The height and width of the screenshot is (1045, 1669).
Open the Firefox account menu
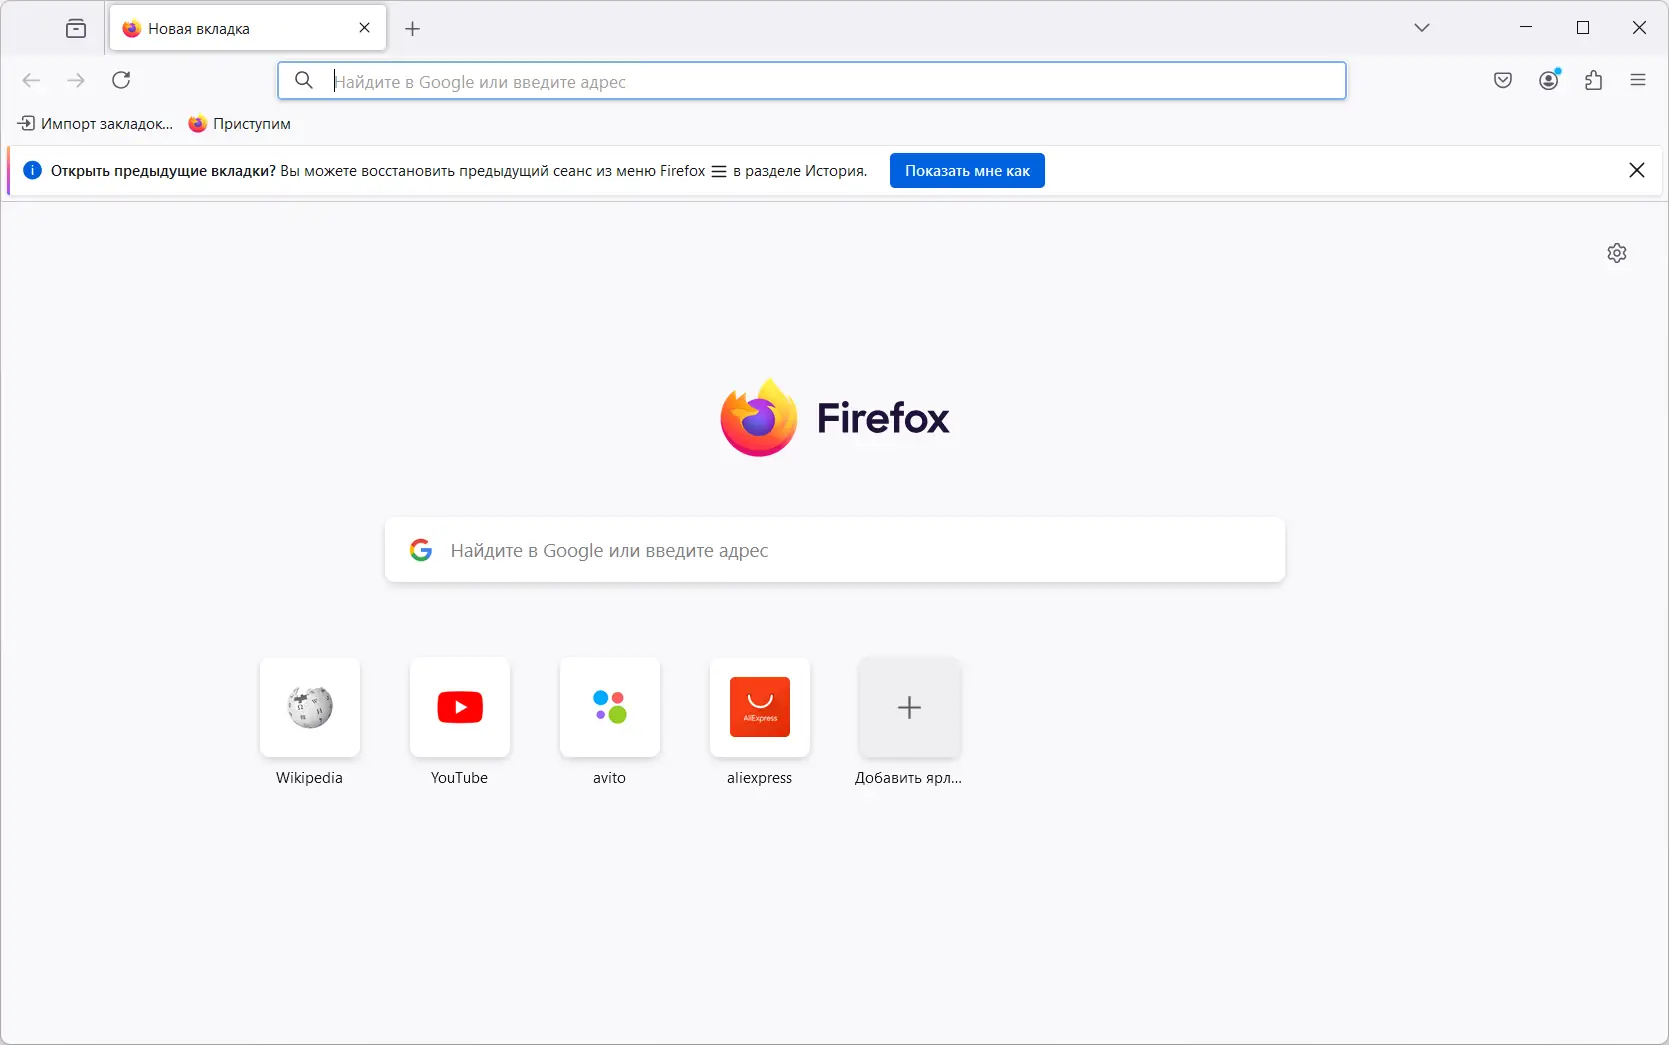point(1549,80)
